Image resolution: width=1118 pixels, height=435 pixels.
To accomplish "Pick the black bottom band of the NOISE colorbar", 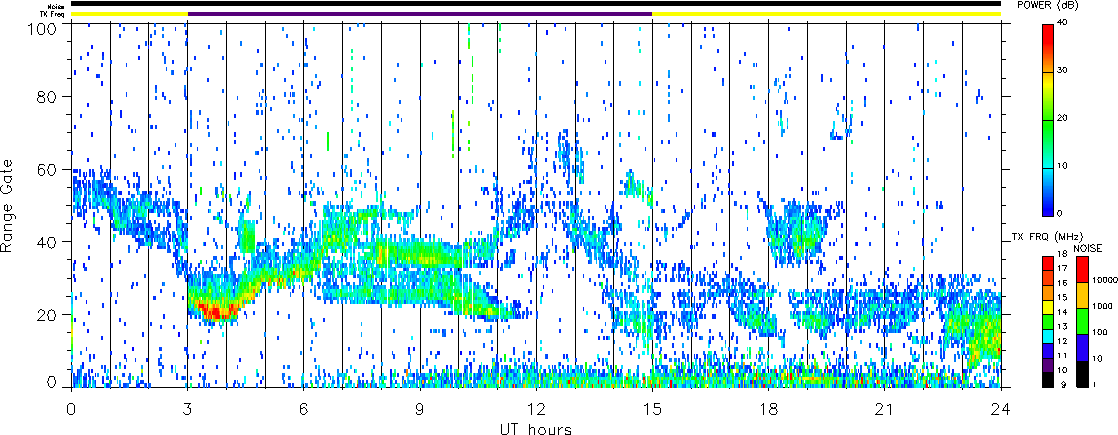I will (x=1082, y=374).
